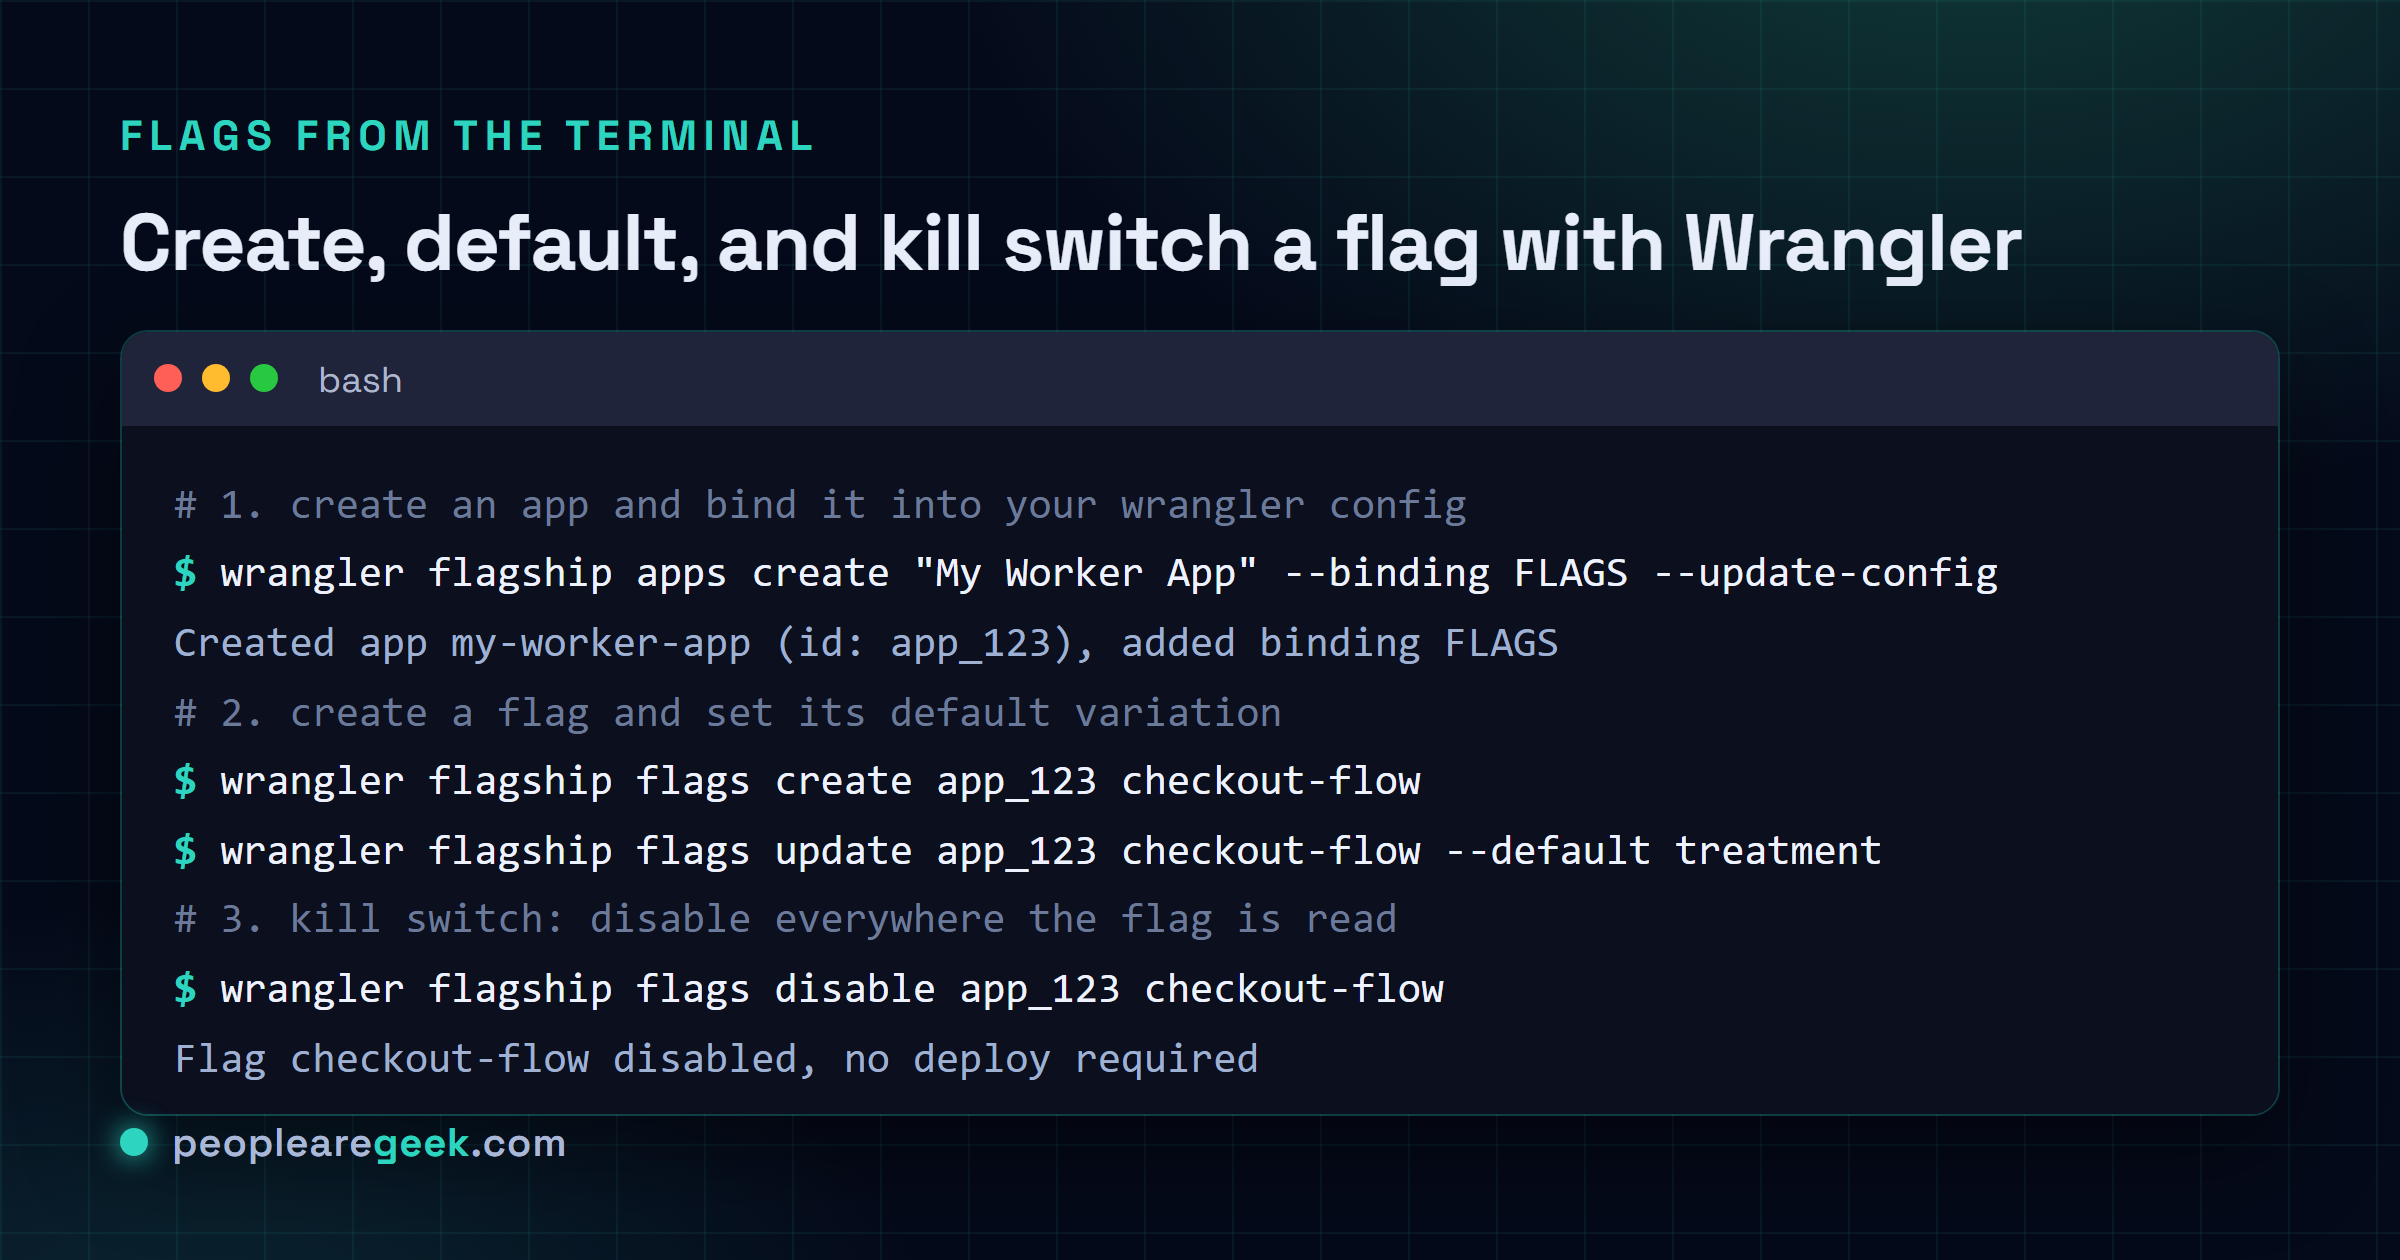Click the 'flags create app_123 checkout-flow' command

[797, 782]
